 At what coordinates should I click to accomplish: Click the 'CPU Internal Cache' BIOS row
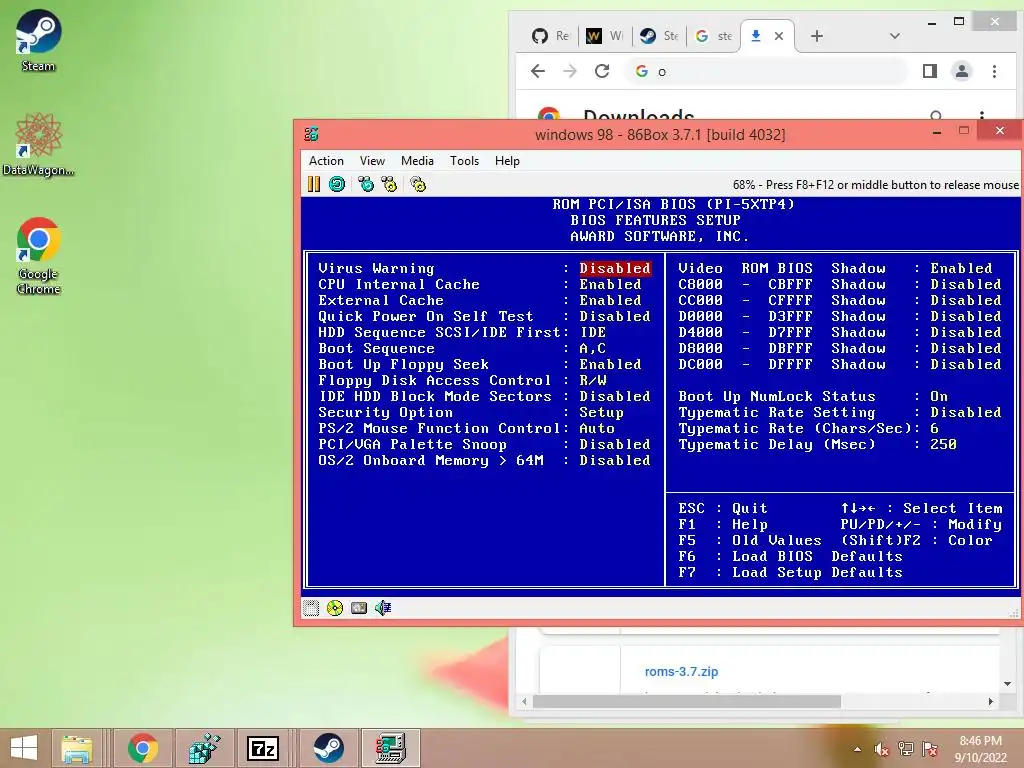480,284
